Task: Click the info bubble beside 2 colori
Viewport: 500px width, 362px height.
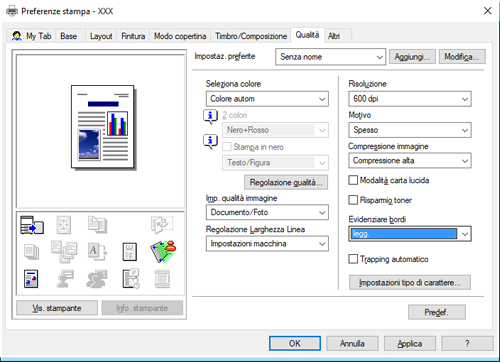Action: (x=210, y=116)
